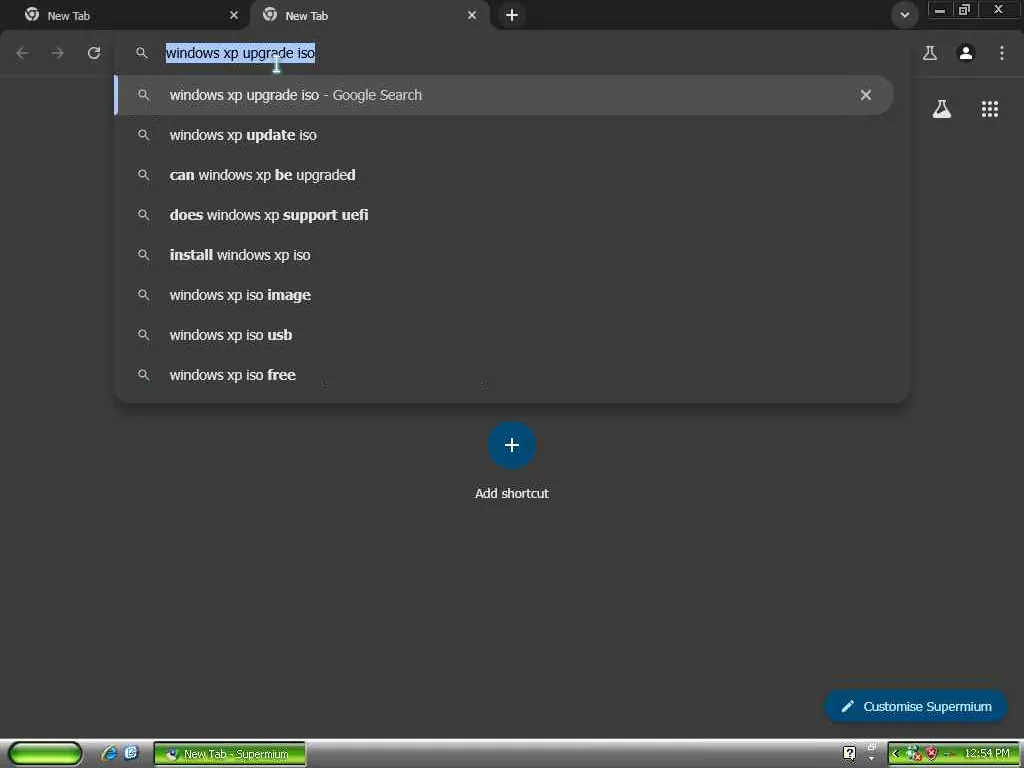Click the Customise Supermium button

tap(916, 707)
